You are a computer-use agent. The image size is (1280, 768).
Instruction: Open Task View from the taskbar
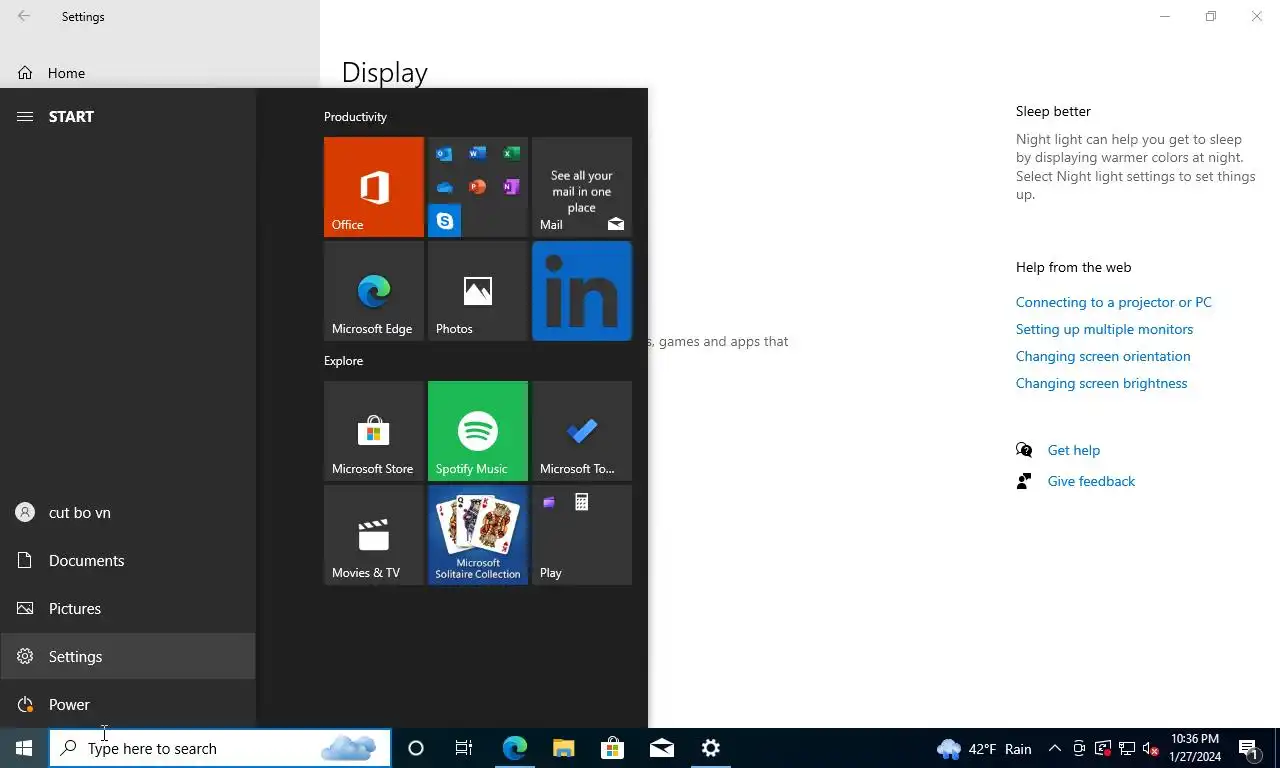coord(464,748)
